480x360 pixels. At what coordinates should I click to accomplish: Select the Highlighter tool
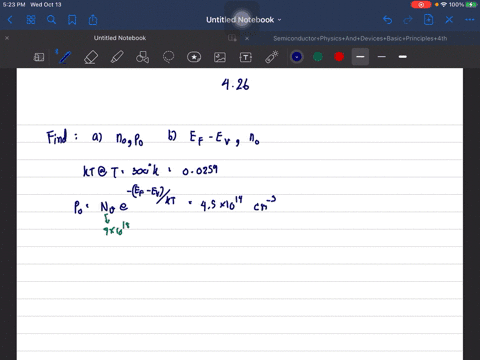117,57
